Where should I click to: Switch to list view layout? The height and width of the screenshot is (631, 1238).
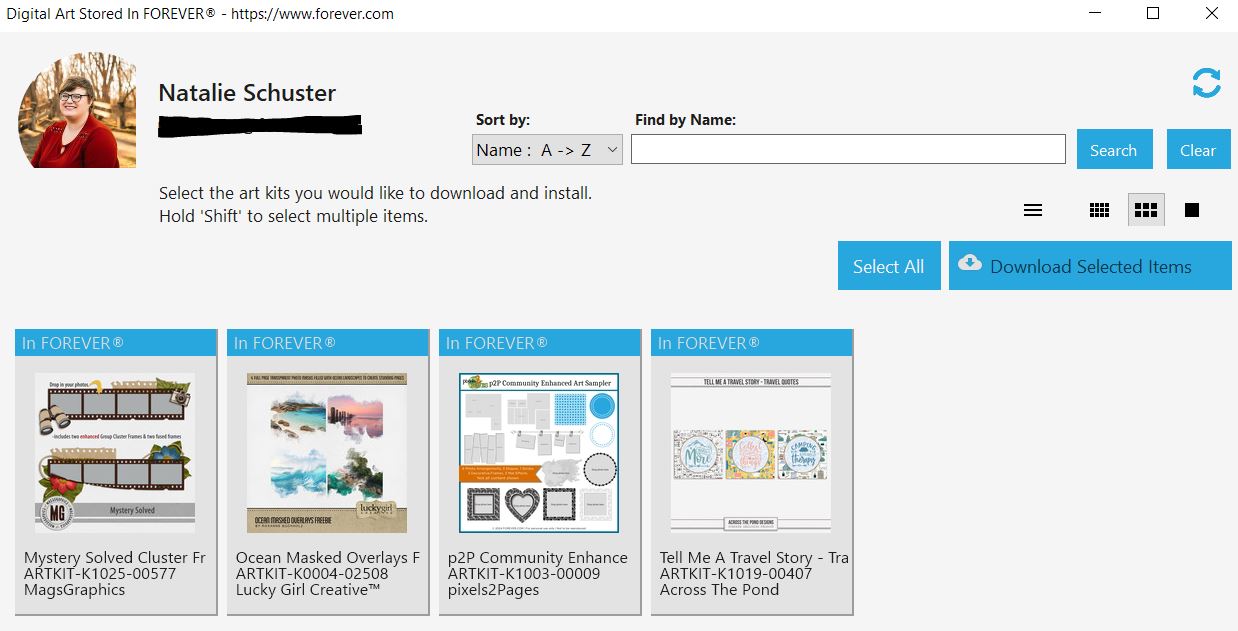click(1033, 210)
